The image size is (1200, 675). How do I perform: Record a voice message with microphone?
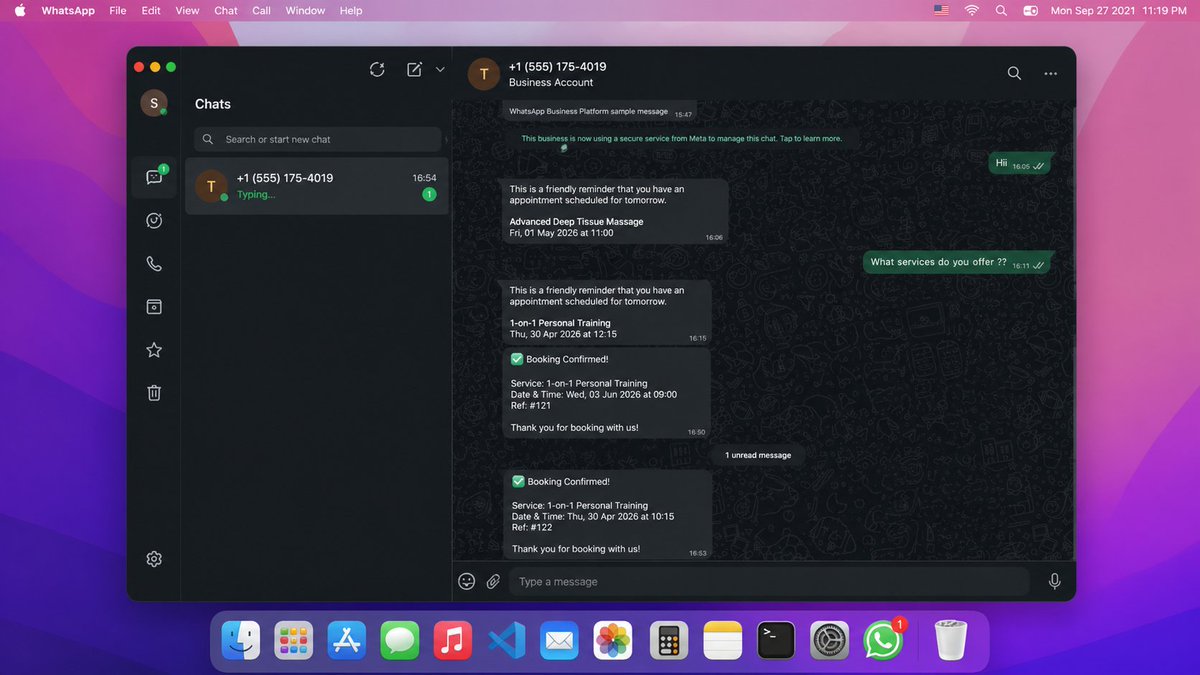(x=1054, y=581)
